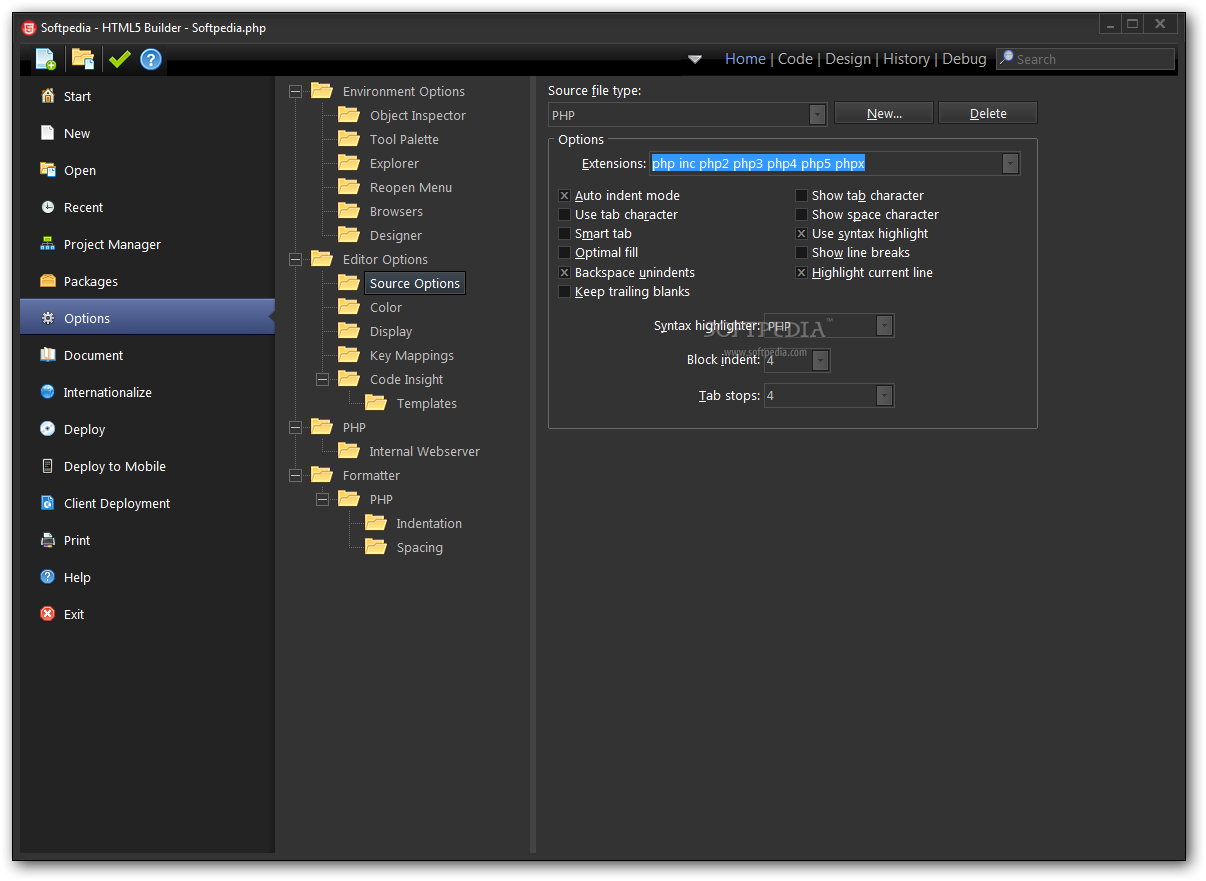This screenshot has height=881, width=1206.
Task: Click Exit in the sidebar
Action: pyautogui.click(x=147, y=615)
